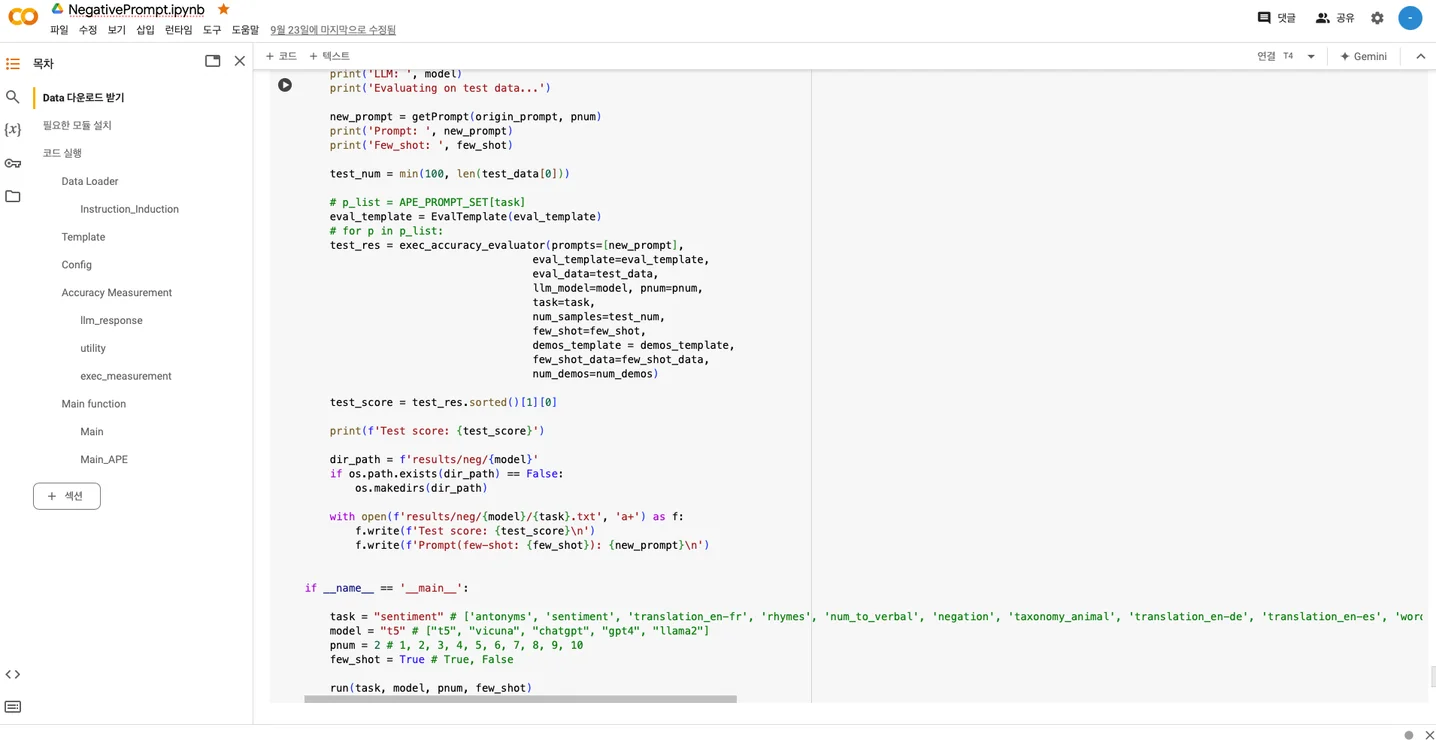Open table of contents in new window
The height and width of the screenshot is (742, 1436).
tap(212, 62)
